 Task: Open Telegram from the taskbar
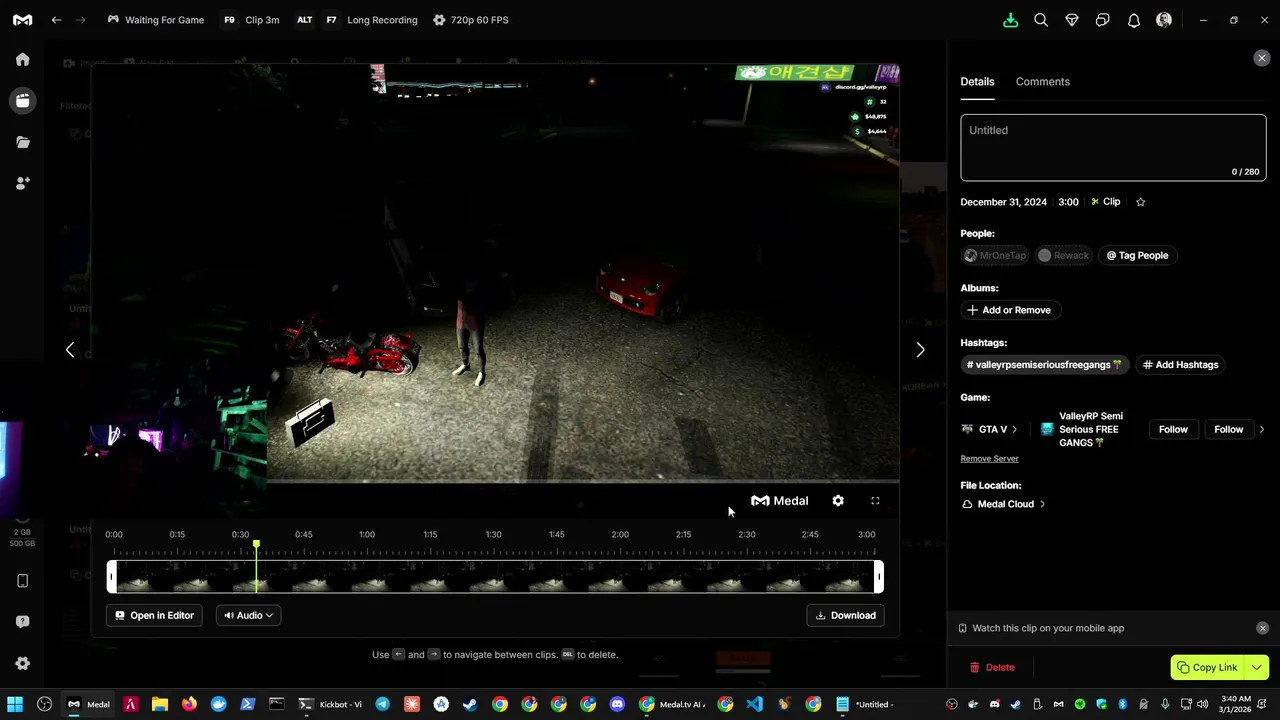(x=382, y=704)
